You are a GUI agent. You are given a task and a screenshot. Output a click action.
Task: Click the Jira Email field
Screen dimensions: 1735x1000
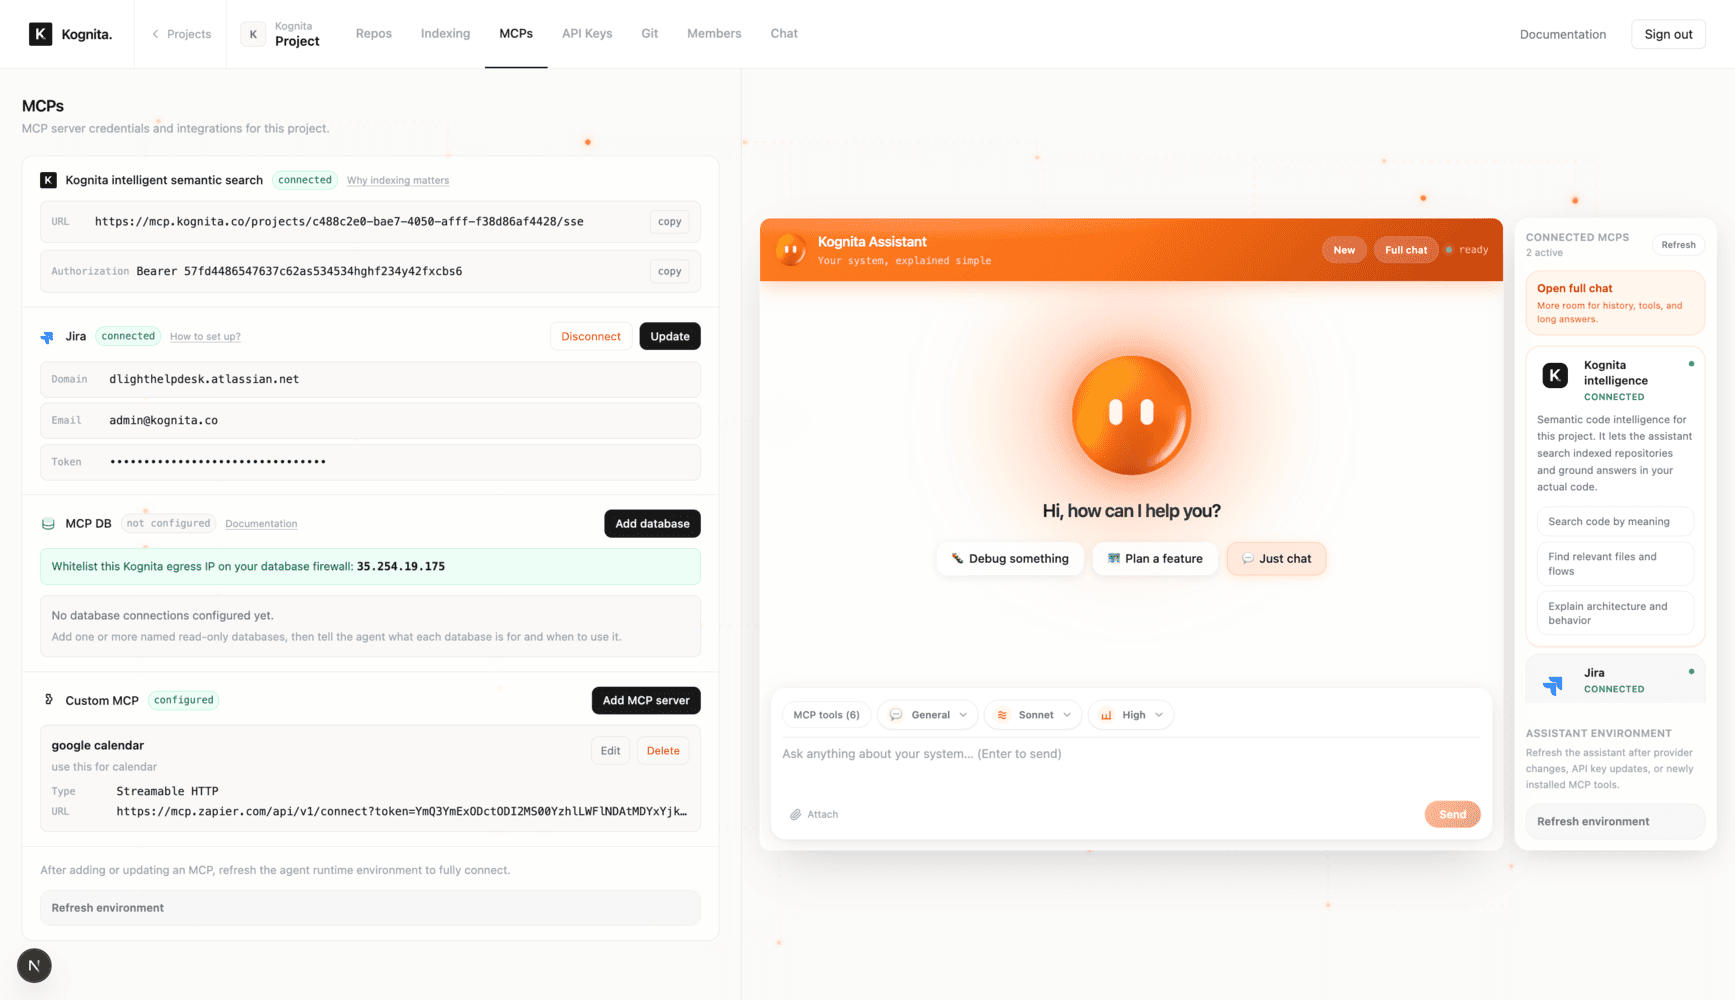click(x=370, y=420)
